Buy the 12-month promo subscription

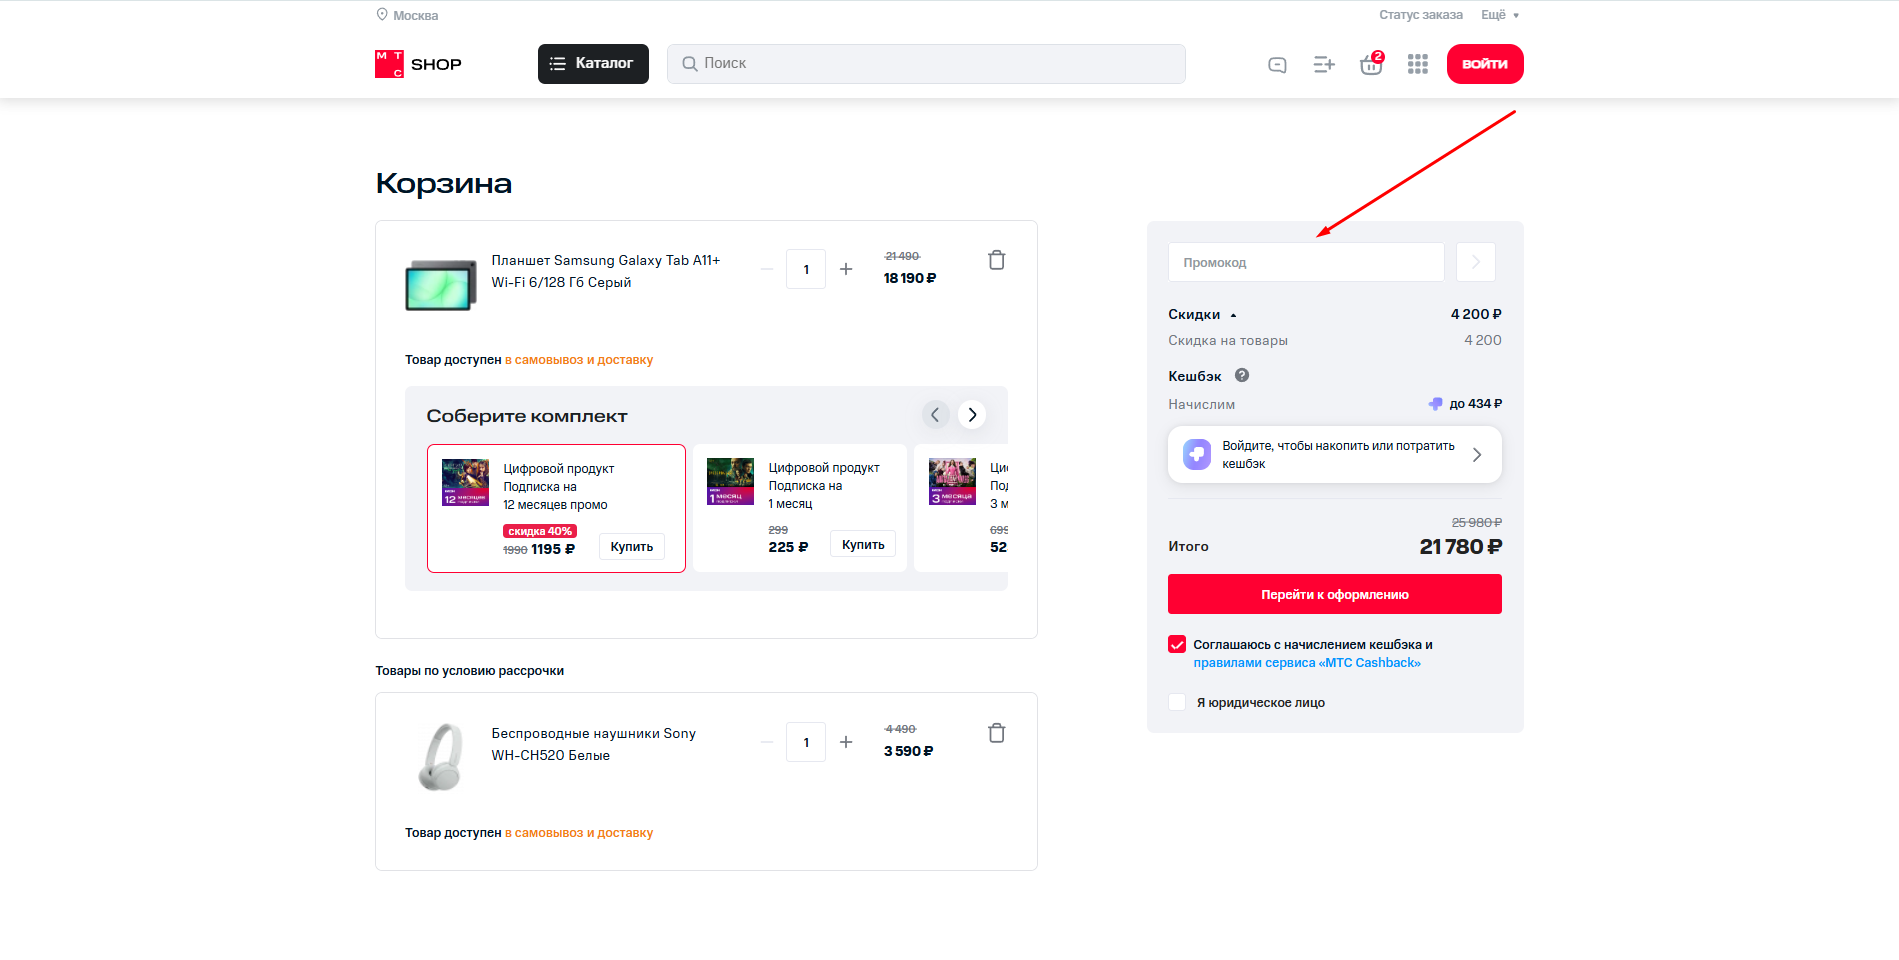[x=631, y=547]
